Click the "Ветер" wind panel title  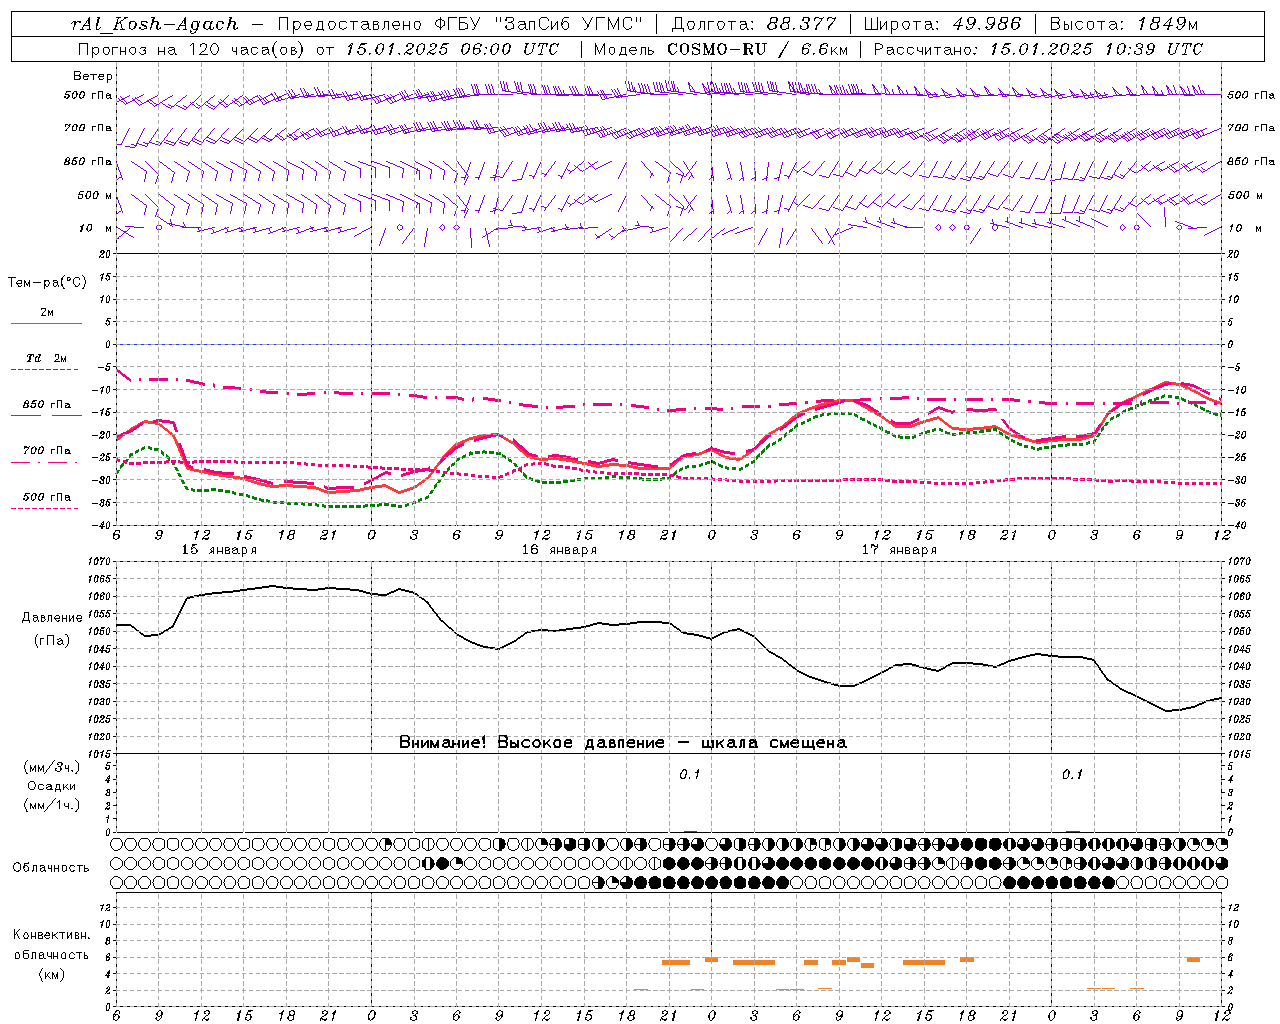(93, 76)
